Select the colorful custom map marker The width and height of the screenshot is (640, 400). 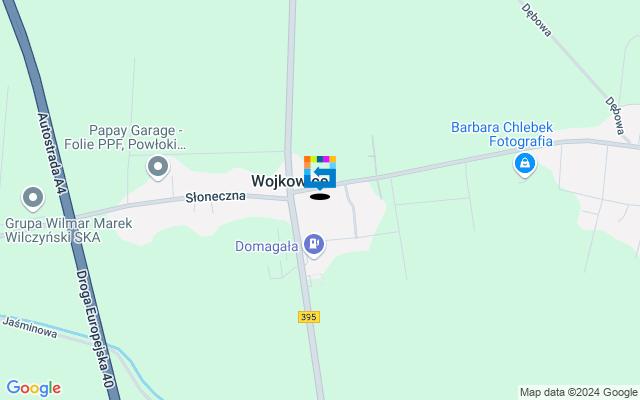(x=320, y=172)
